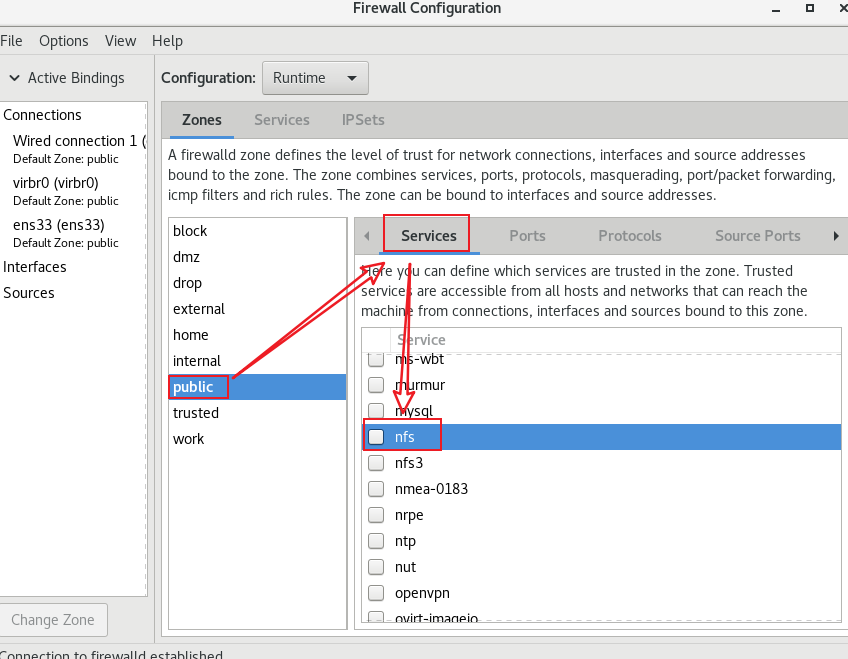Enable the nmea-0183 service checkbox
848x659 pixels.
(376, 489)
